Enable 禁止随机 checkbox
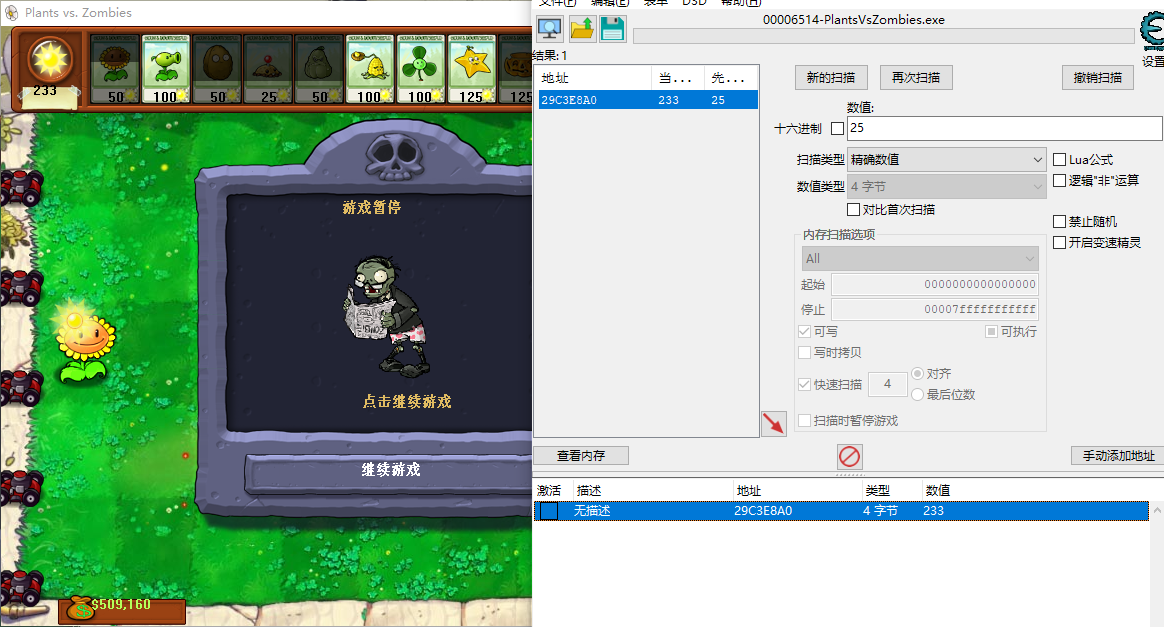The width and height of the screenshot is (1164, 627). click(1059, 221)
